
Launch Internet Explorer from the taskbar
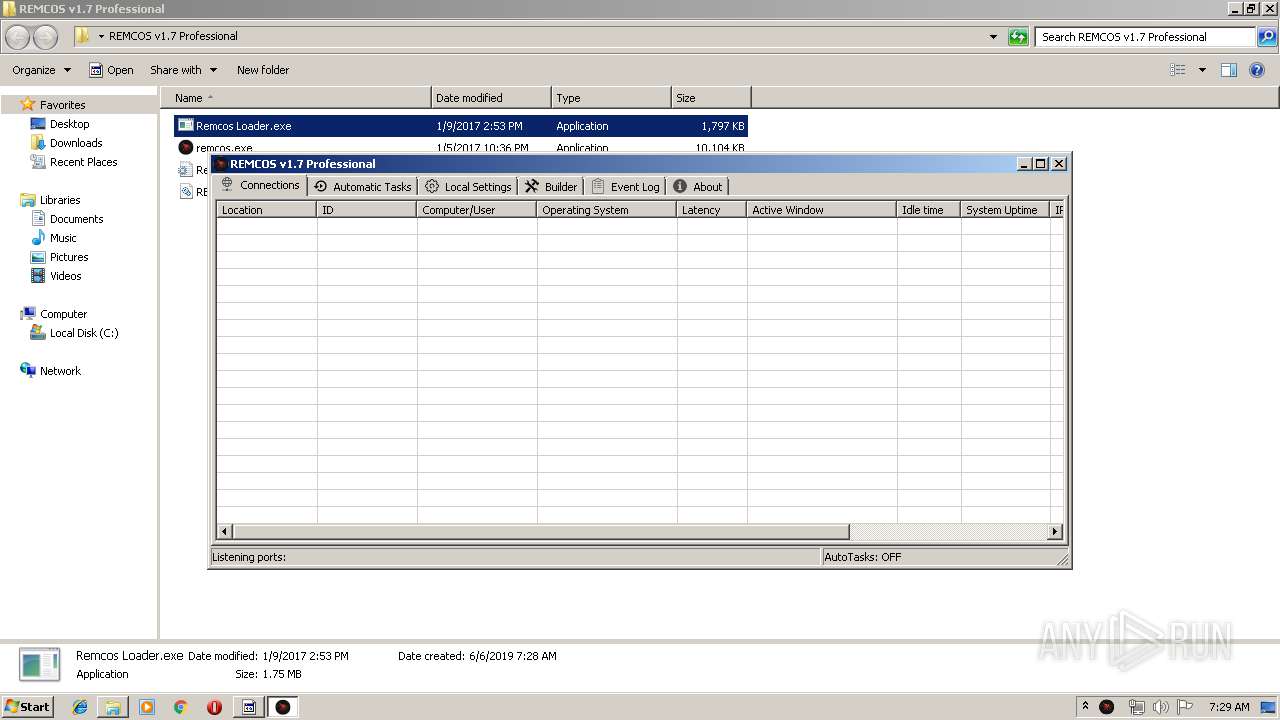pos(80,707)
